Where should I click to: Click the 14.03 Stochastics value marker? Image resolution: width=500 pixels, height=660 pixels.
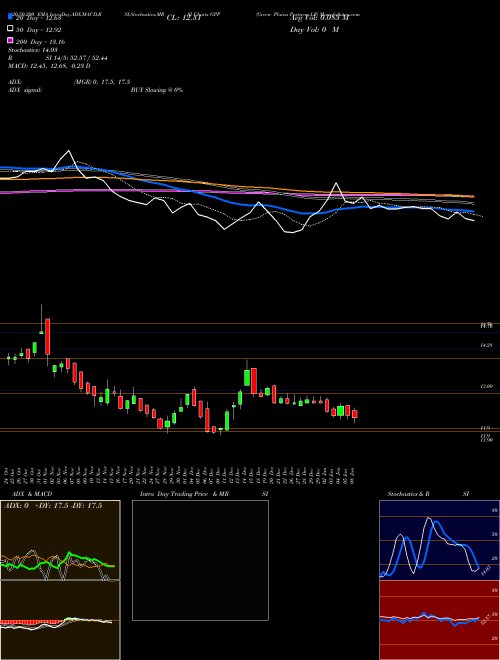(486, 572)
